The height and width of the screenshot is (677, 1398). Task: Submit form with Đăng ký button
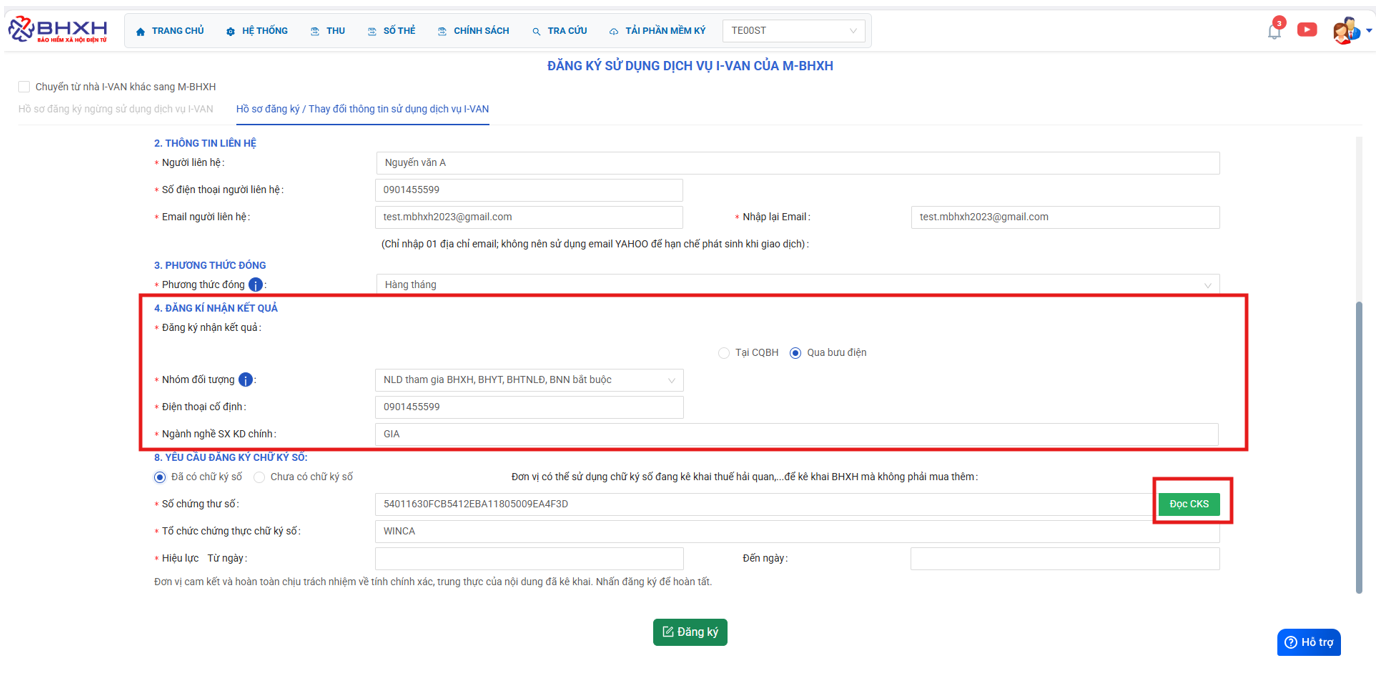[x=690, y=632]
